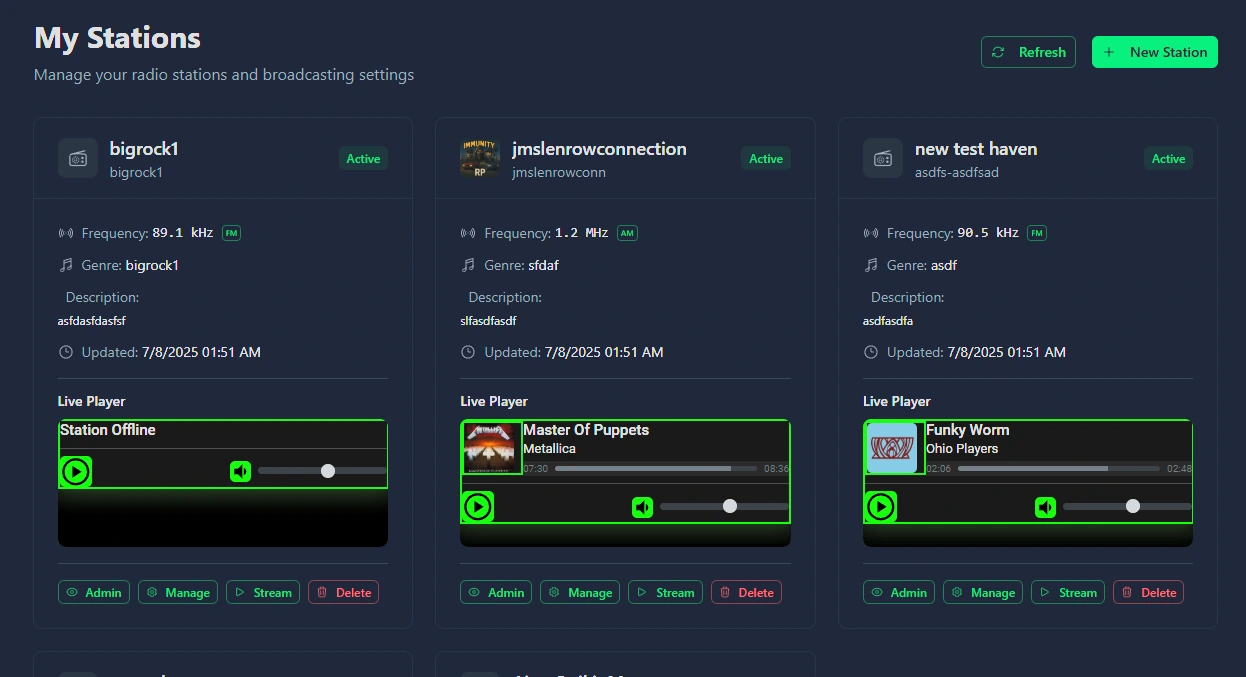Click the jmslenrowconn station slug
Screen dimensions: 1246x677
tap(559, 172)
